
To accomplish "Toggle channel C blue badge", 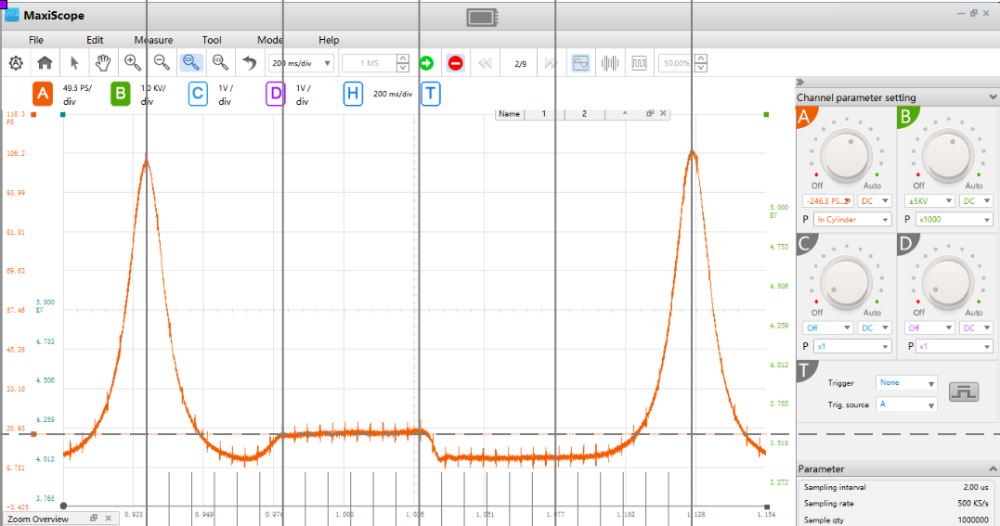I will click(x=198, y=94).
